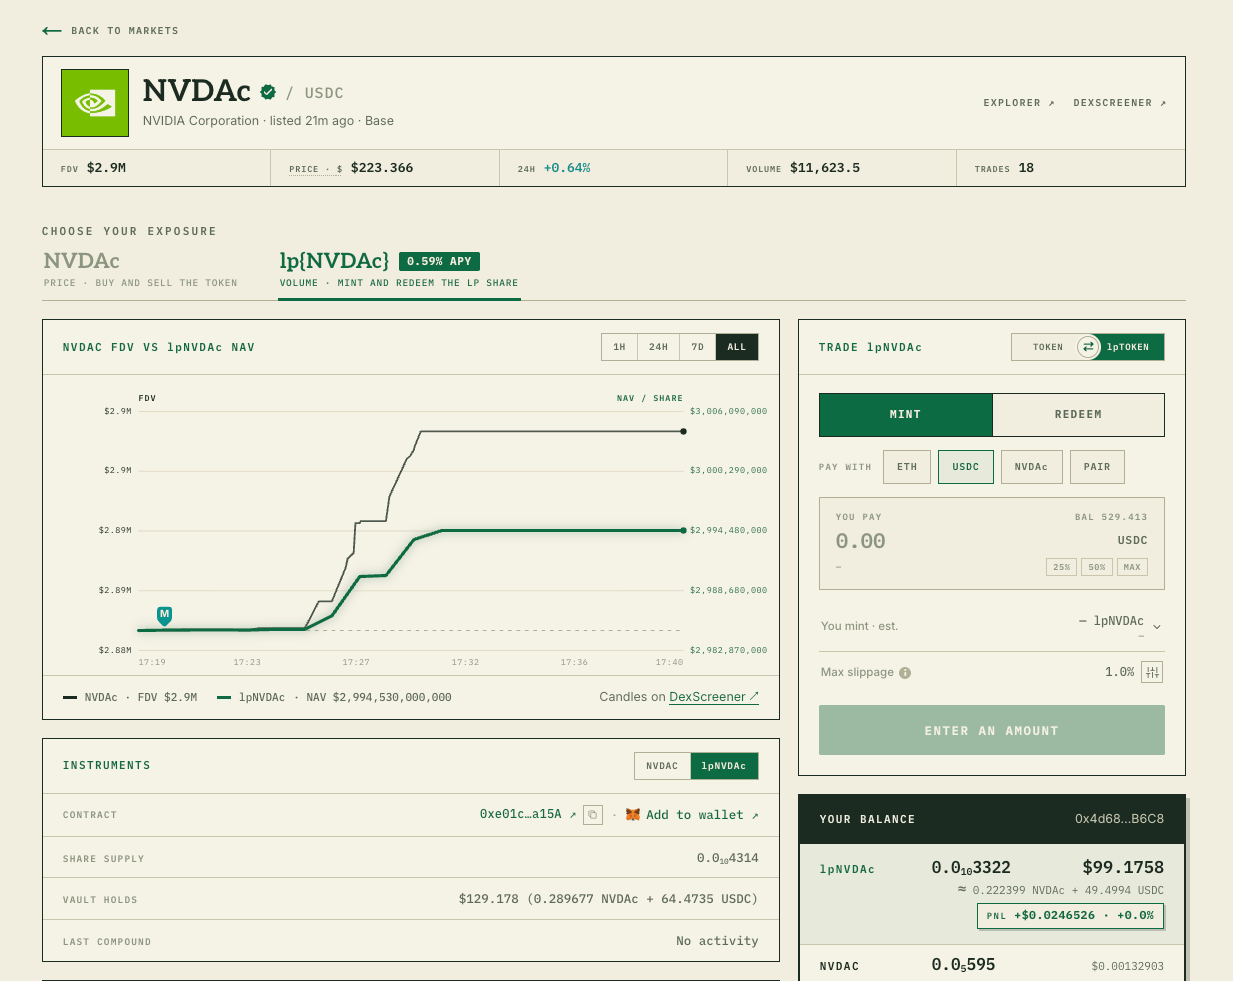
Task: Open Candles on DexScreener link
Action: click(714, 697)
